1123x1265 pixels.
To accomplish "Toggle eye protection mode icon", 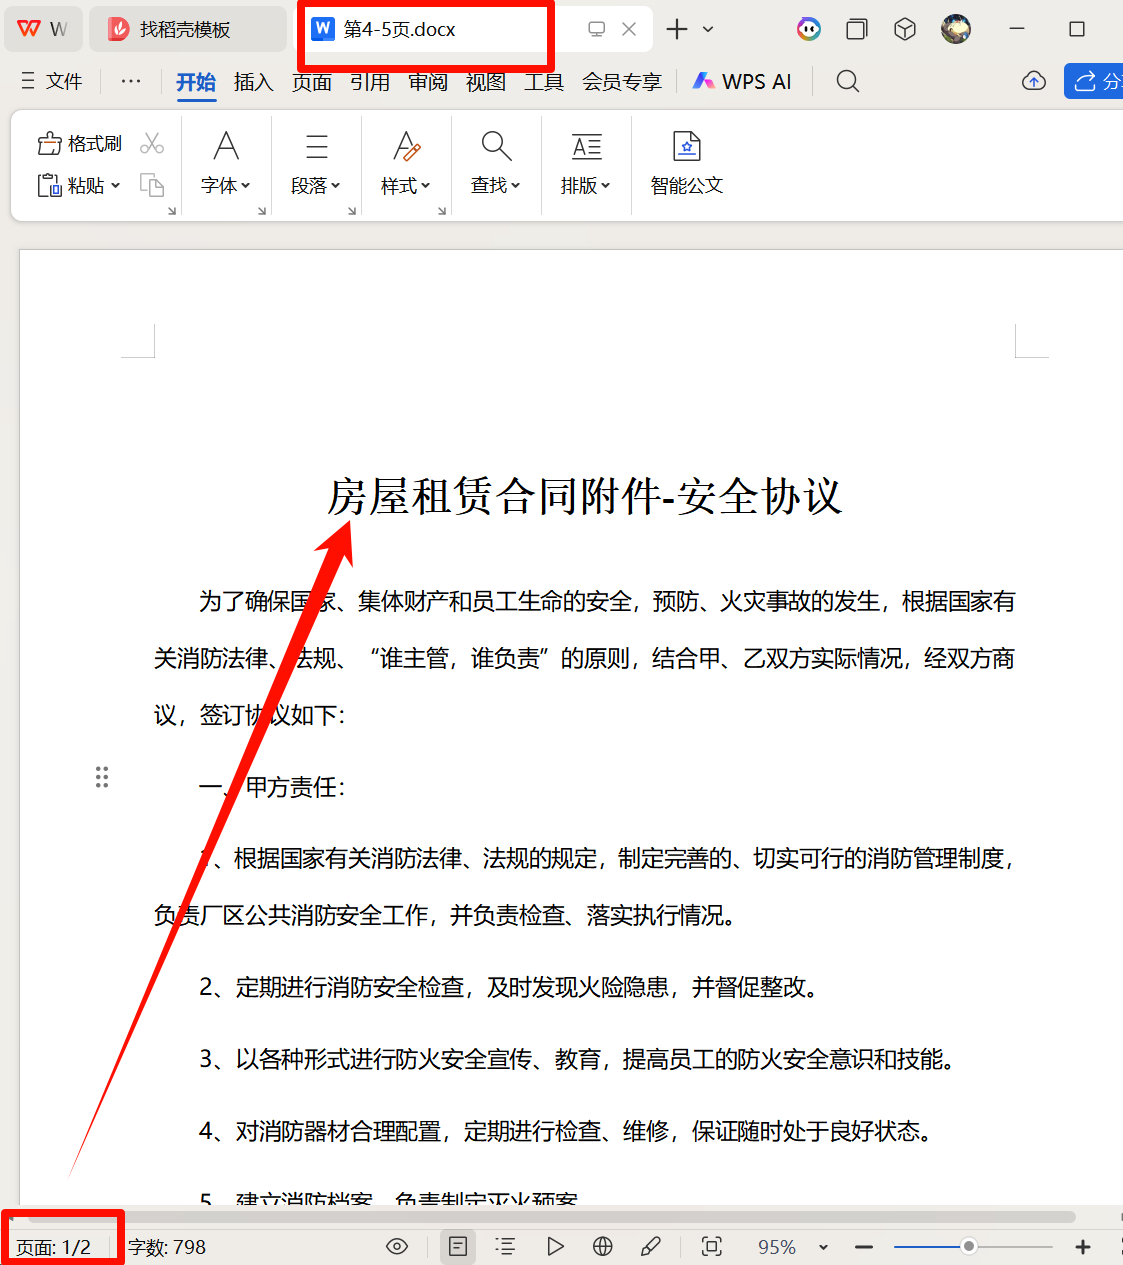I will [x=397, y=1246].
